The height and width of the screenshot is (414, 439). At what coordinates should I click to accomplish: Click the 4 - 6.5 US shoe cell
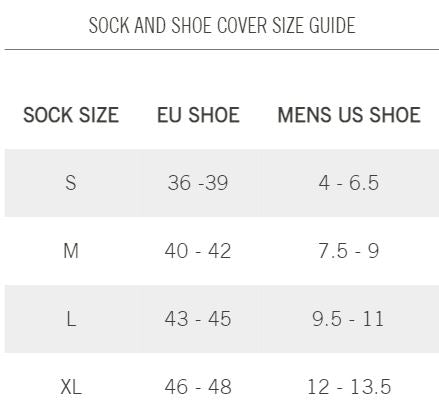tap(349, 183)
